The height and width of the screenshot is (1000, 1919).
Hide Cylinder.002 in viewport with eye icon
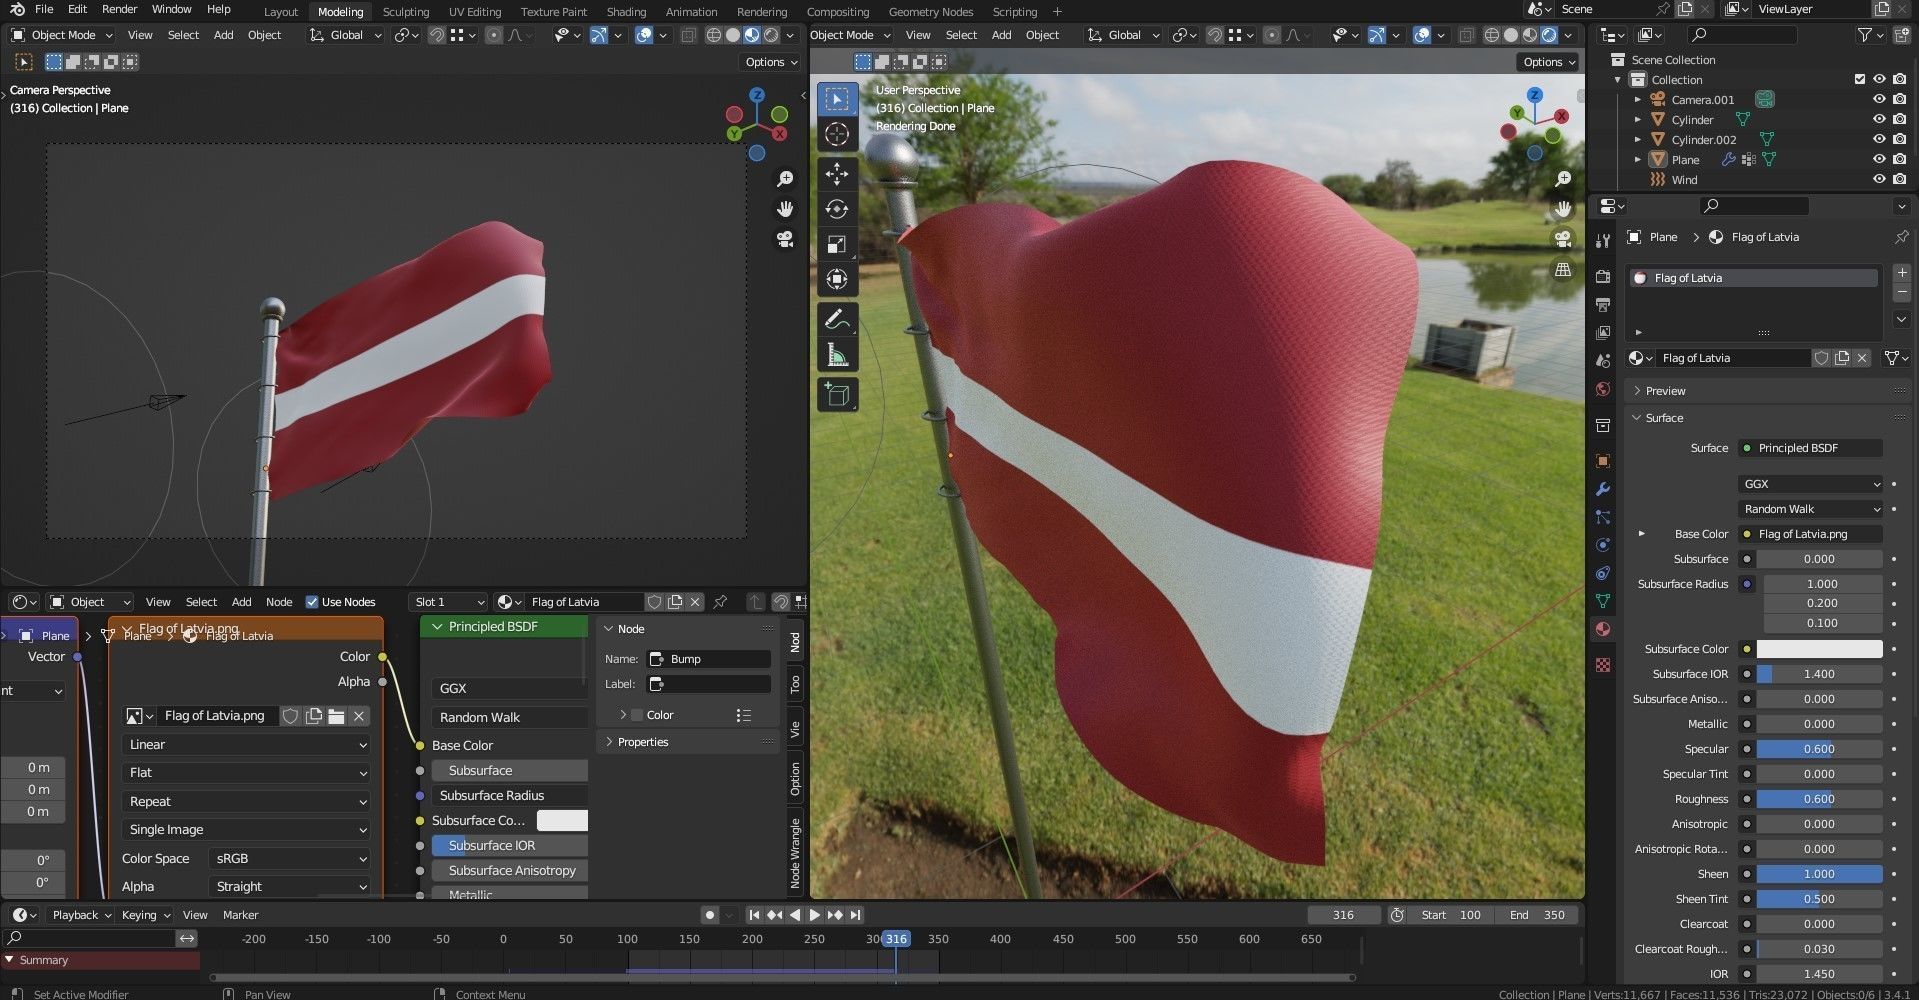tap(1879, 140)
